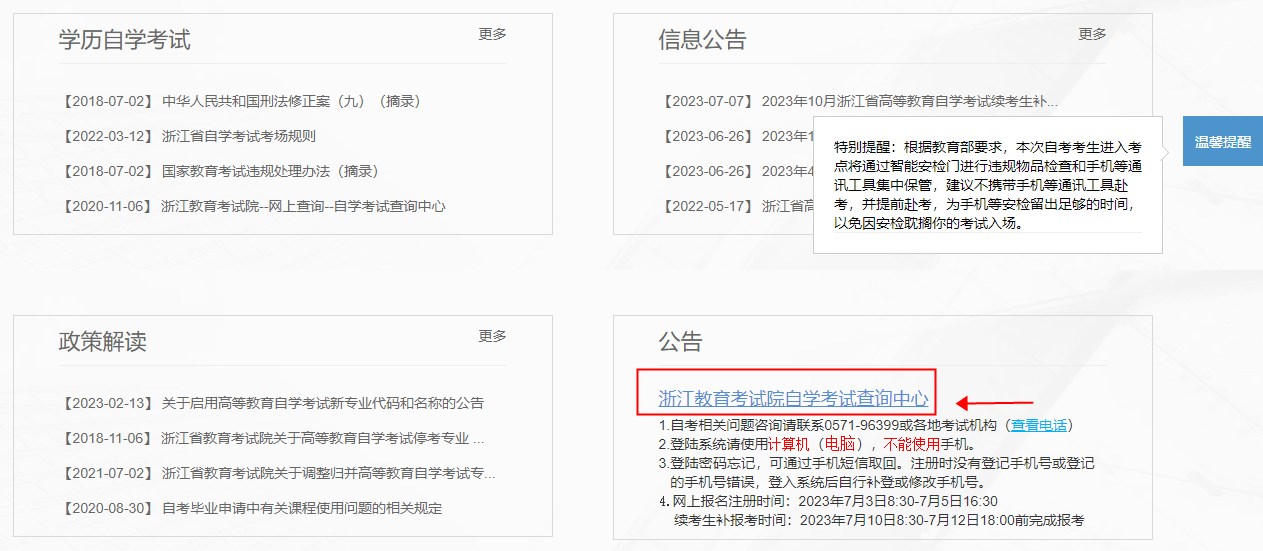The width and height of the screenshot is (1263, 551).
Task: Open 网上查询--自学考试查询中心 entry
Action: [302, 206]
